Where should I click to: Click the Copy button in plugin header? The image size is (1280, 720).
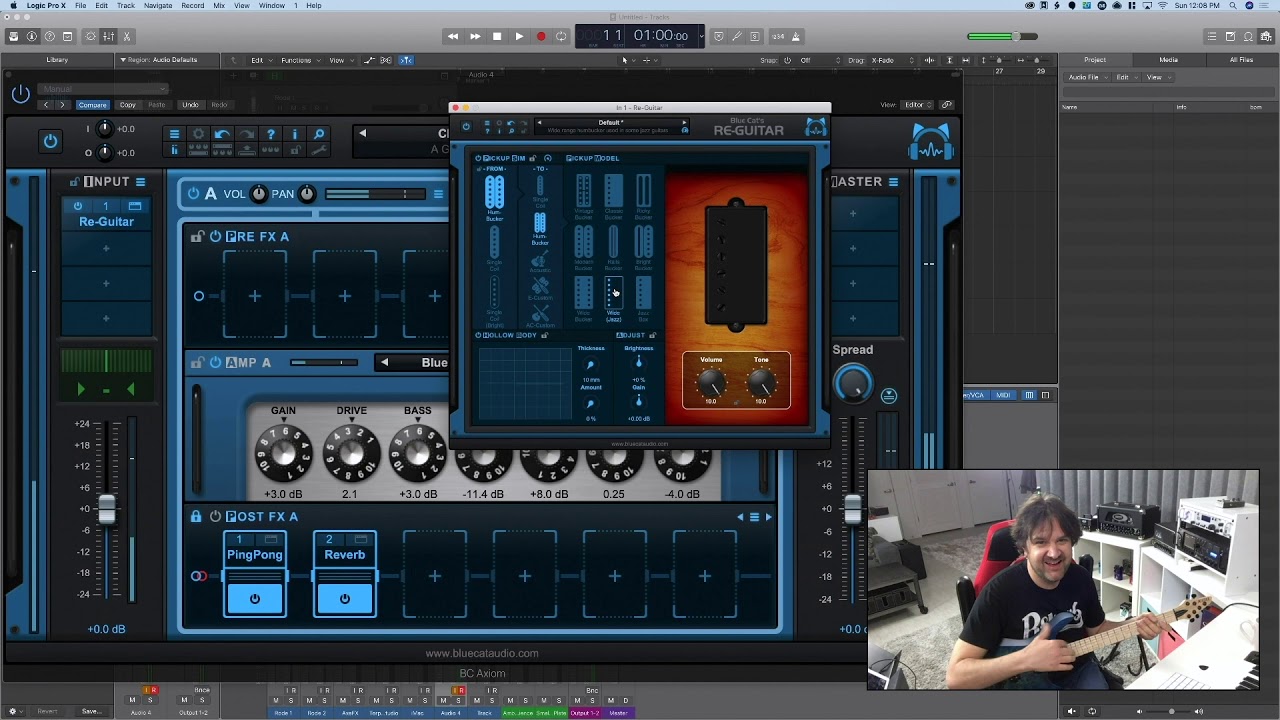tap(128, 105)
